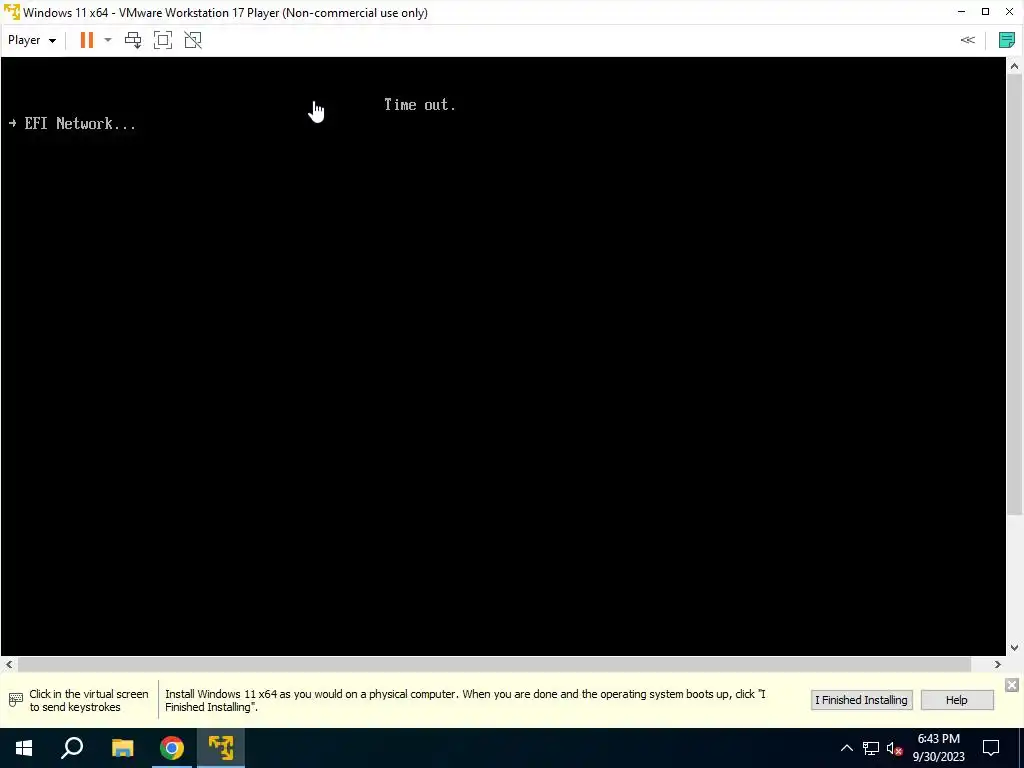Screen dimensions: 1024x768
Task: Open File Explorer from taskbar
Action: coord(122,748)
